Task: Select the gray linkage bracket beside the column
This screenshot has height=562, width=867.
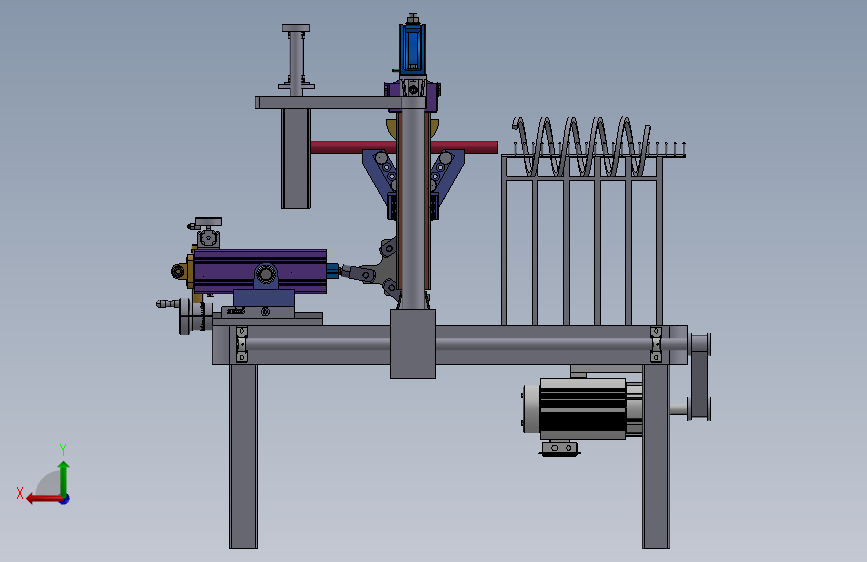Action: click(382, 268)
